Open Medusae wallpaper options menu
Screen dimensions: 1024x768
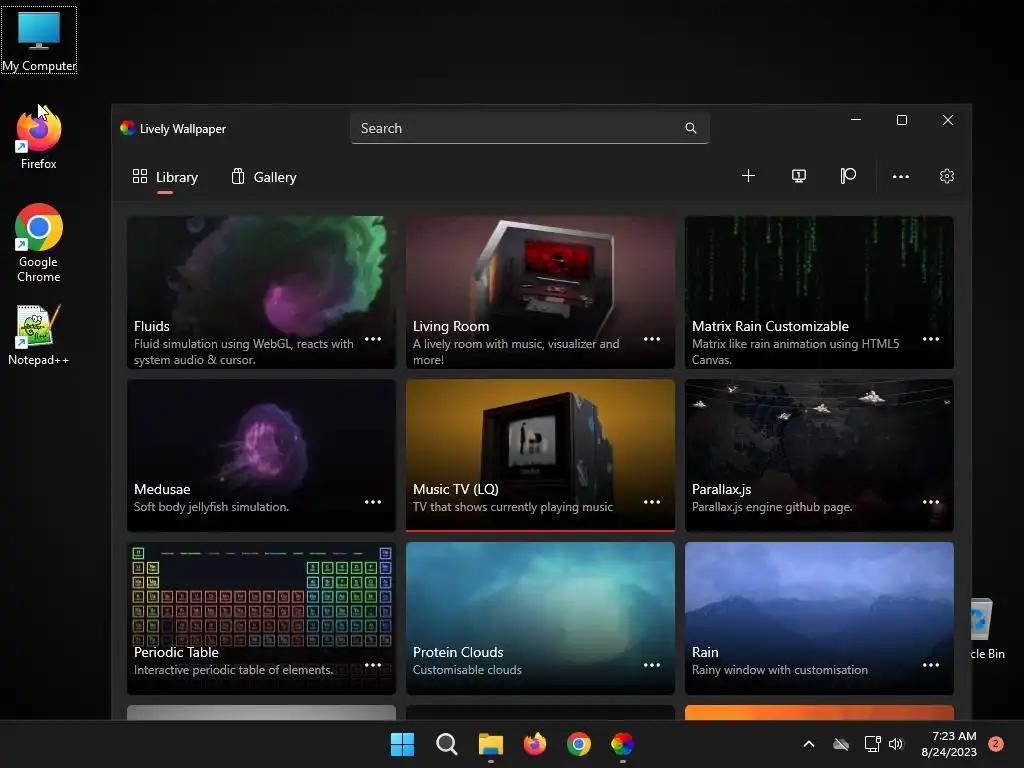click(x=373, y=502)
